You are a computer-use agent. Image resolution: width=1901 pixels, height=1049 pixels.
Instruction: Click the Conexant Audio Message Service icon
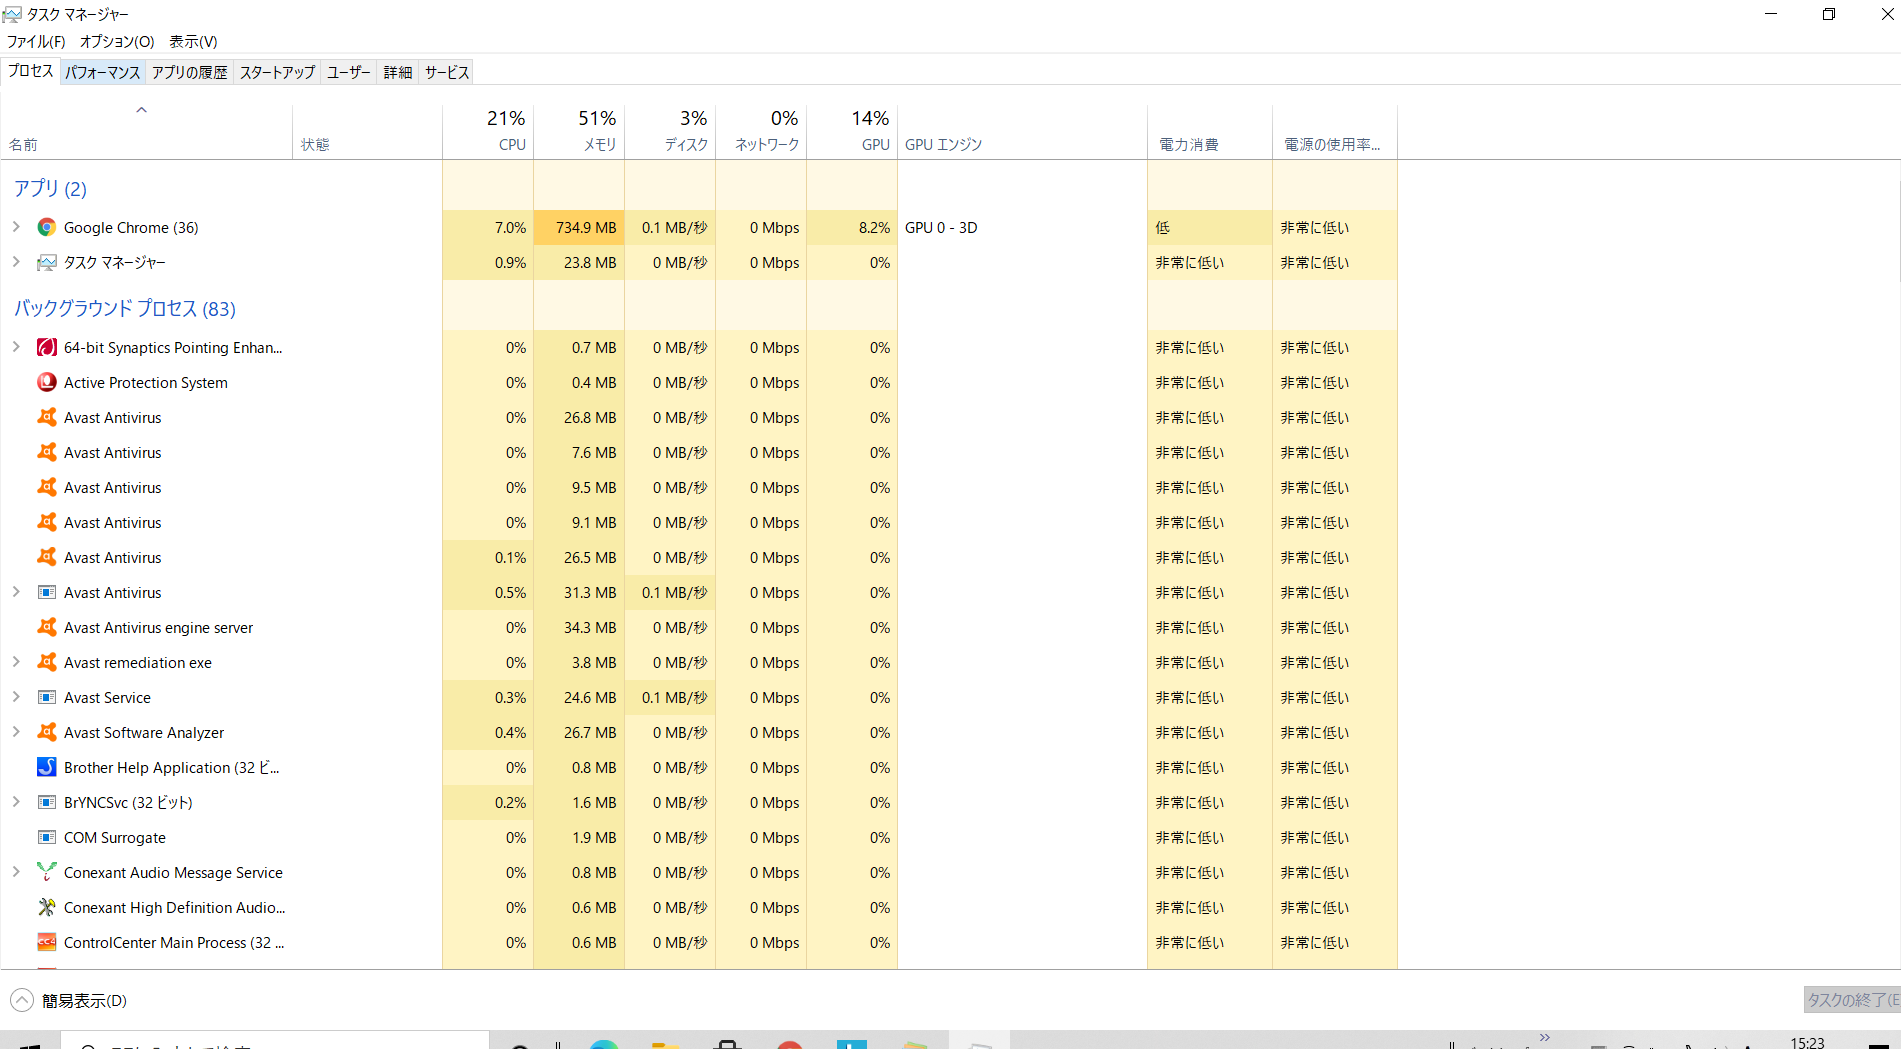[46, 873]
